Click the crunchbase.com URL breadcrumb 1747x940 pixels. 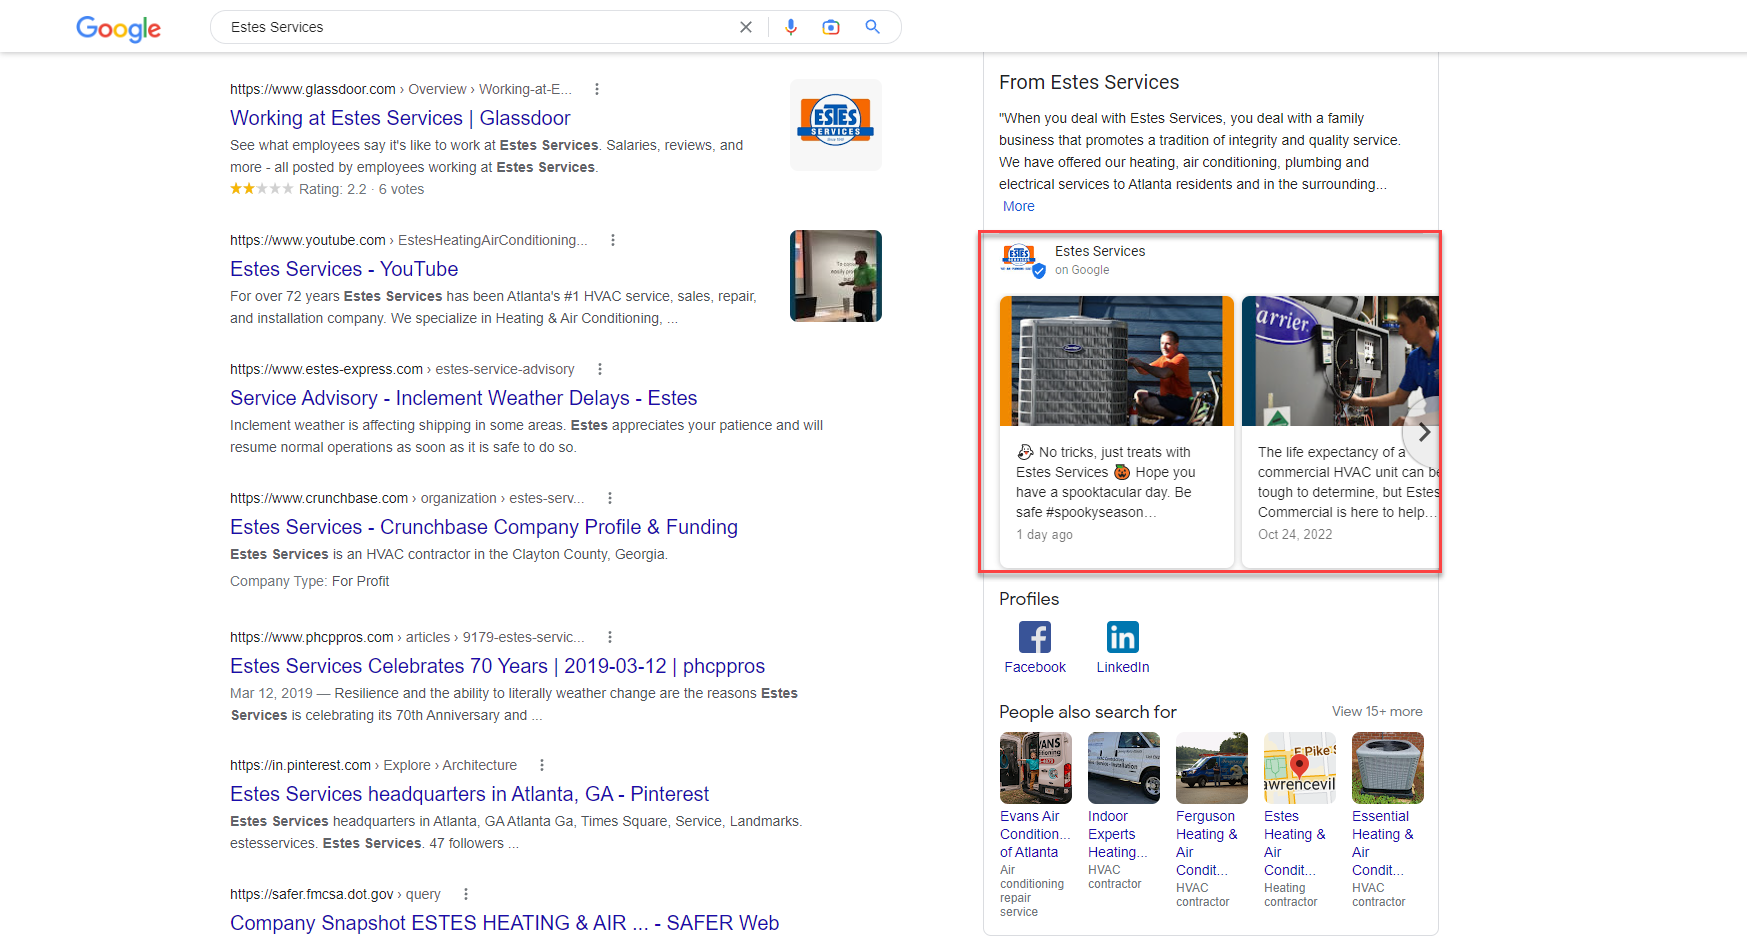click(407, 498)
